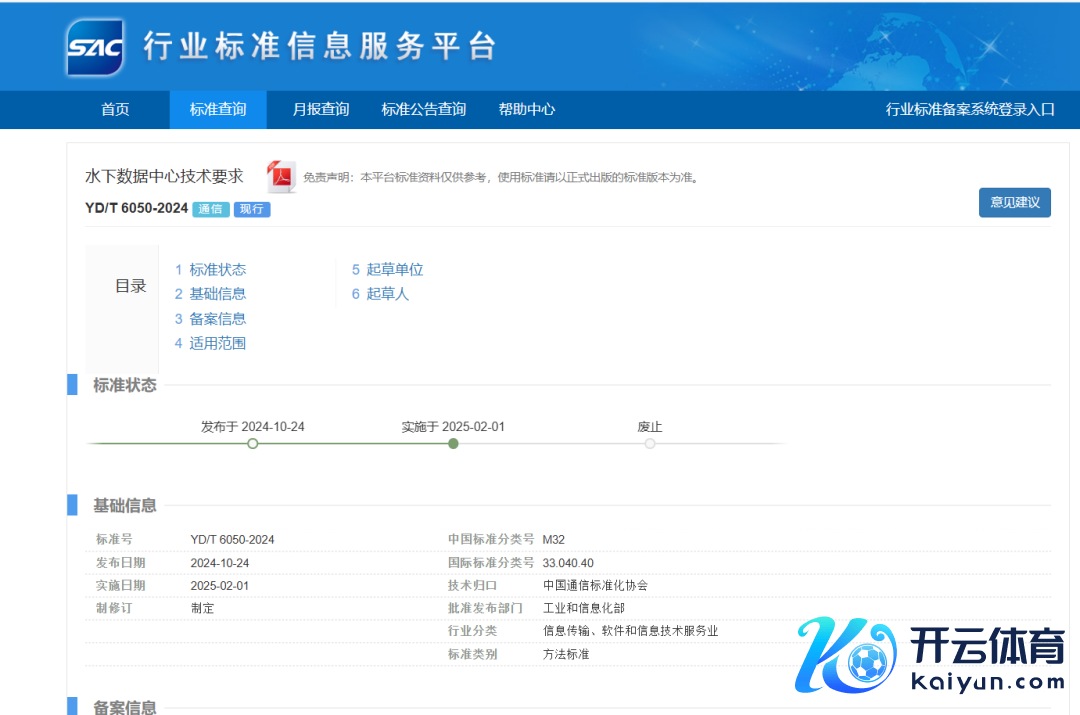This screenshot has width=1080, height=715.
Task: Open 月报查询 in navigation bar
Action: (x=321, y=110)
